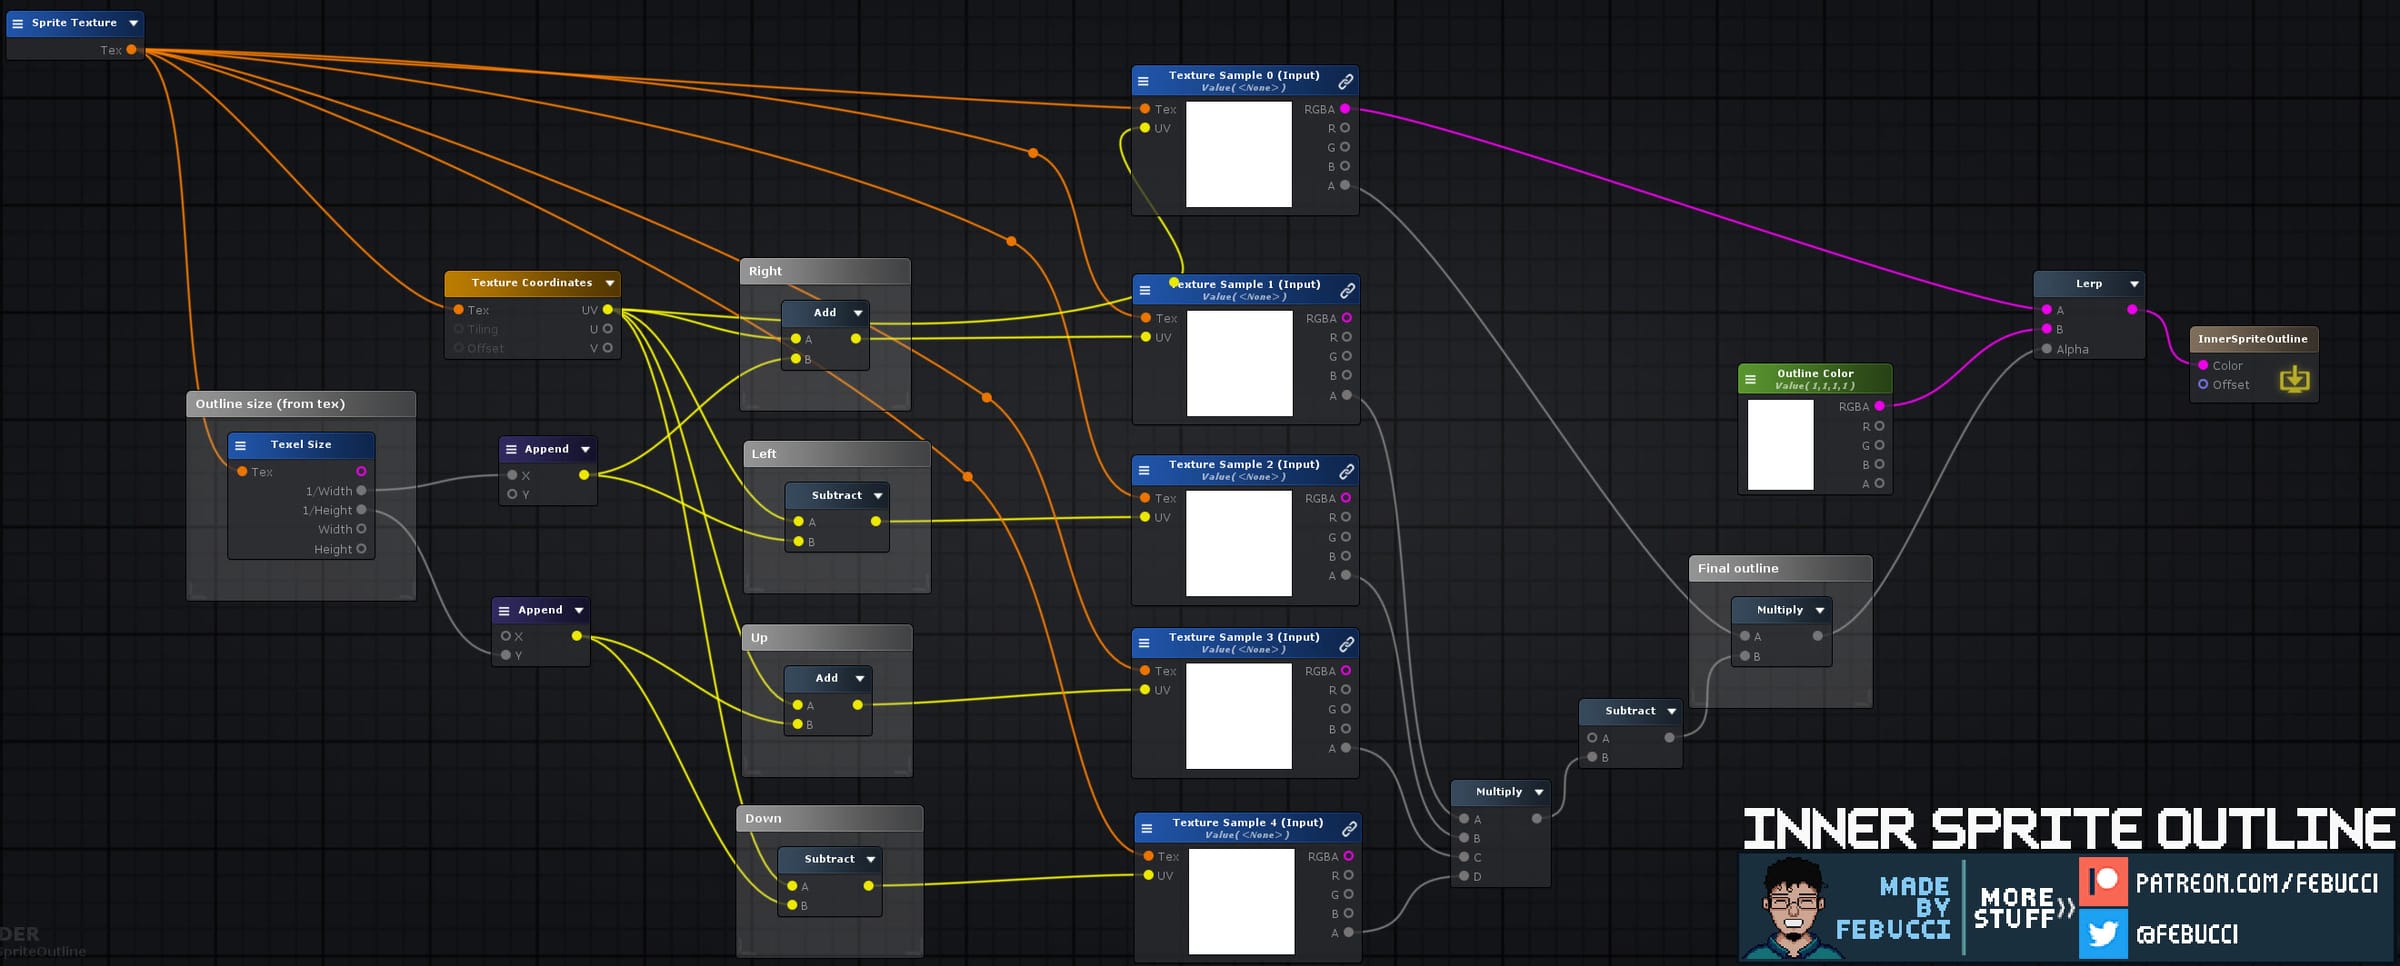Viewport: 2400px width, 966px height.
Task: Open hamburger menu on Texture Sample 3
Action: pos(1144,643)
